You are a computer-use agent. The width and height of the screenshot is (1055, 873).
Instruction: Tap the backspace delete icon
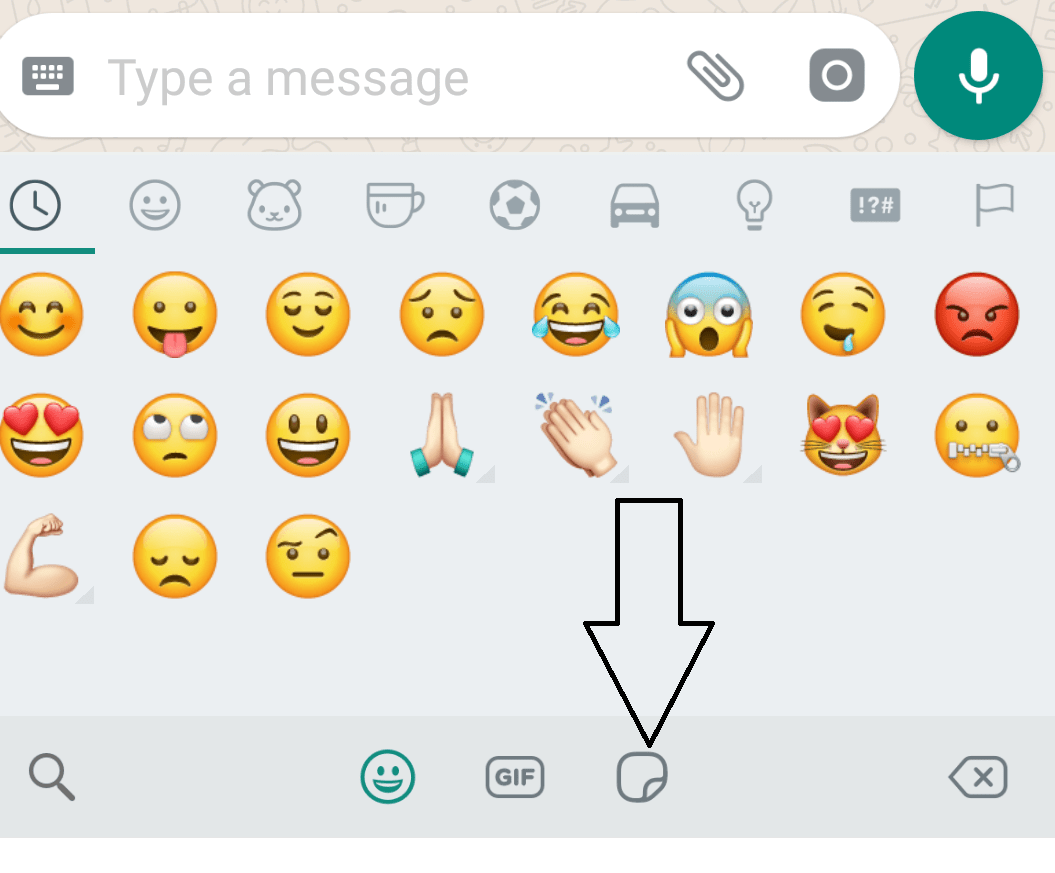[978, 777]
